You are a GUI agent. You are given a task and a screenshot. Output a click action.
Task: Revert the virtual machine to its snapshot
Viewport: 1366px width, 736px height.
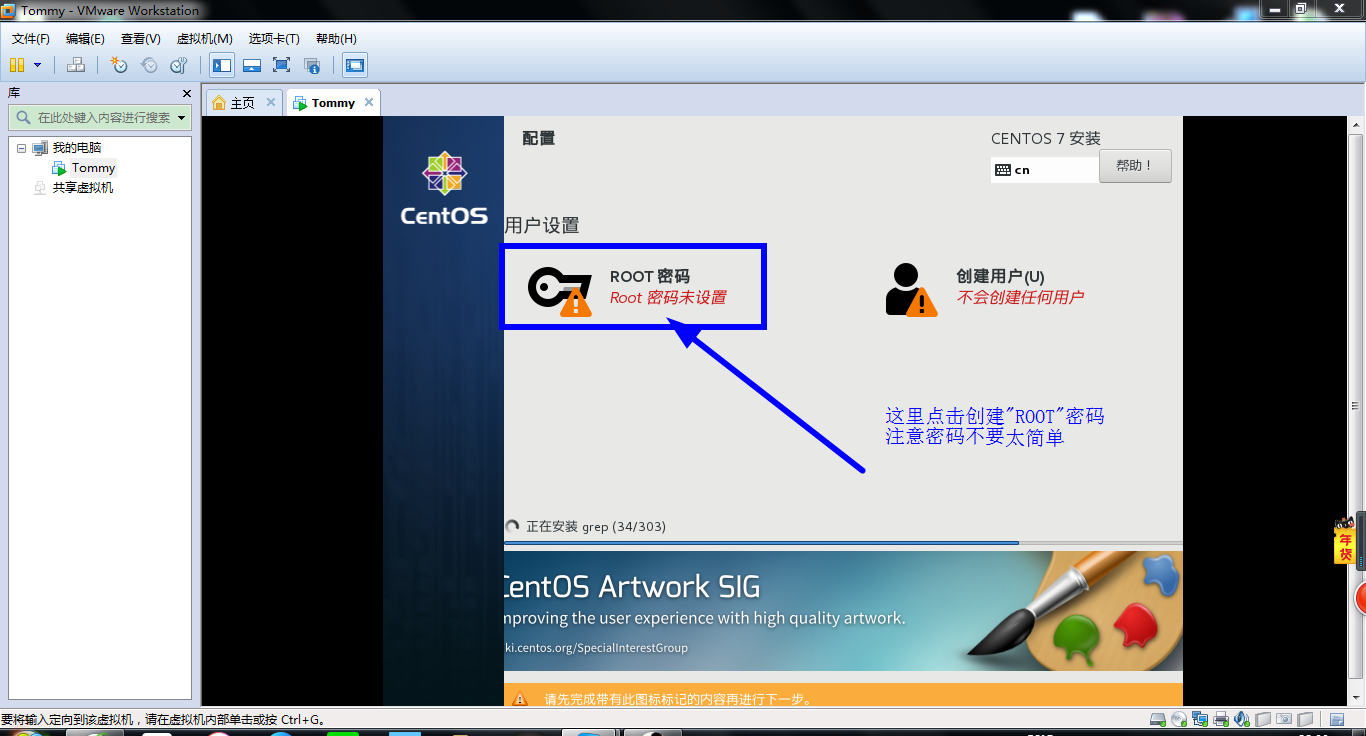point(149,65)
